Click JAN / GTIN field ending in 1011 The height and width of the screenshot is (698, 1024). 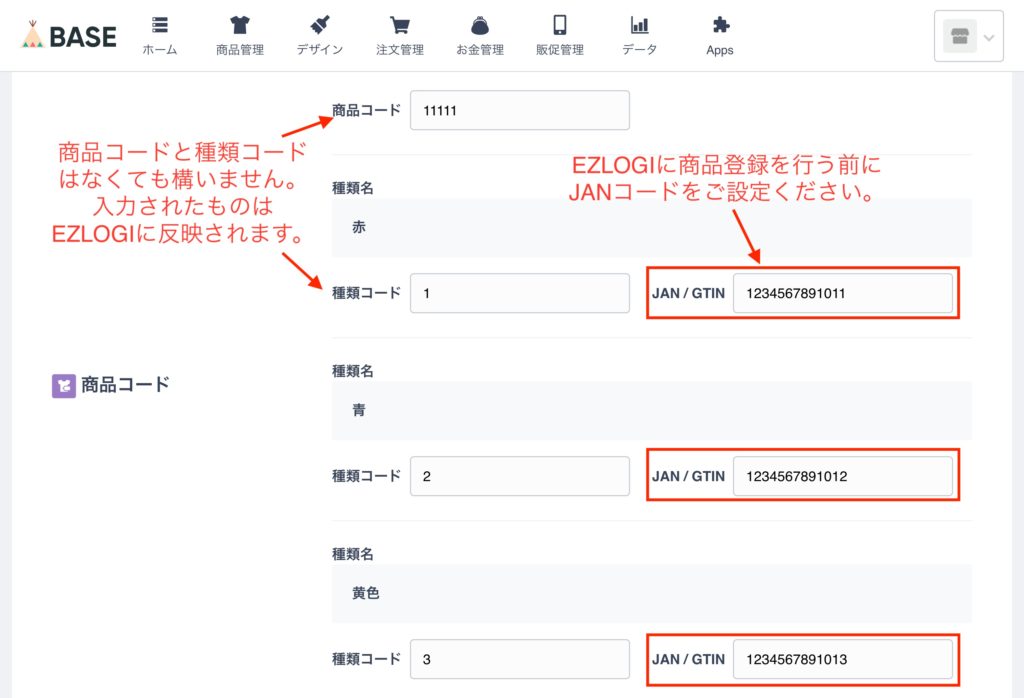(x=842, y=293)
